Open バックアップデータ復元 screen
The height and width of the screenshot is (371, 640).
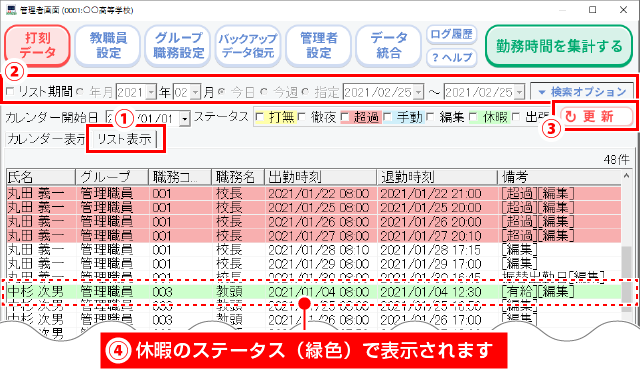(248, 45)
